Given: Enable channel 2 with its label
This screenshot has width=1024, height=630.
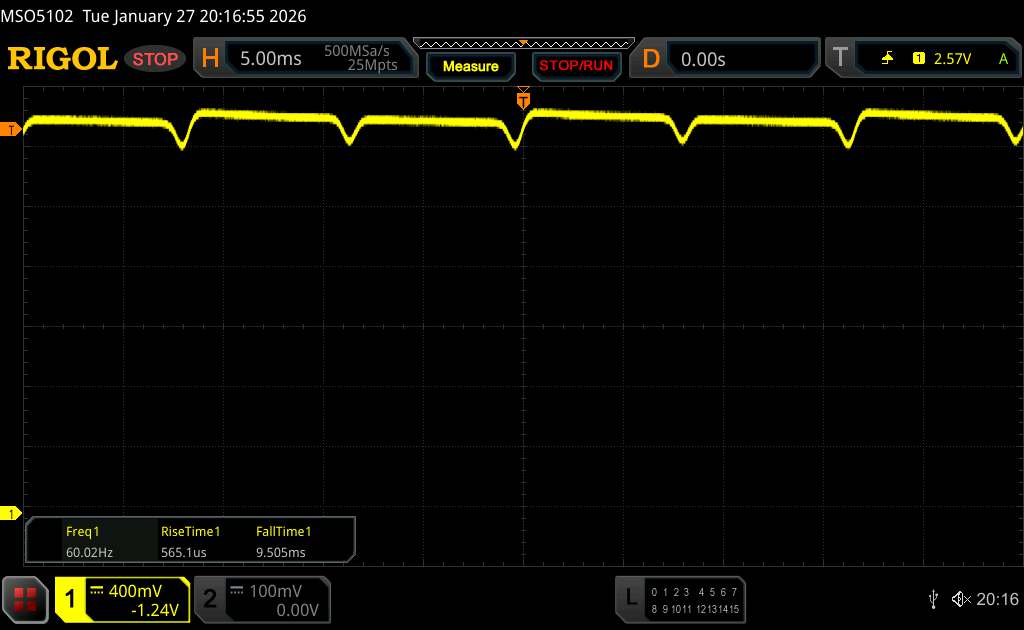Looking at the screenshot, I should click(x=210, y=599).
